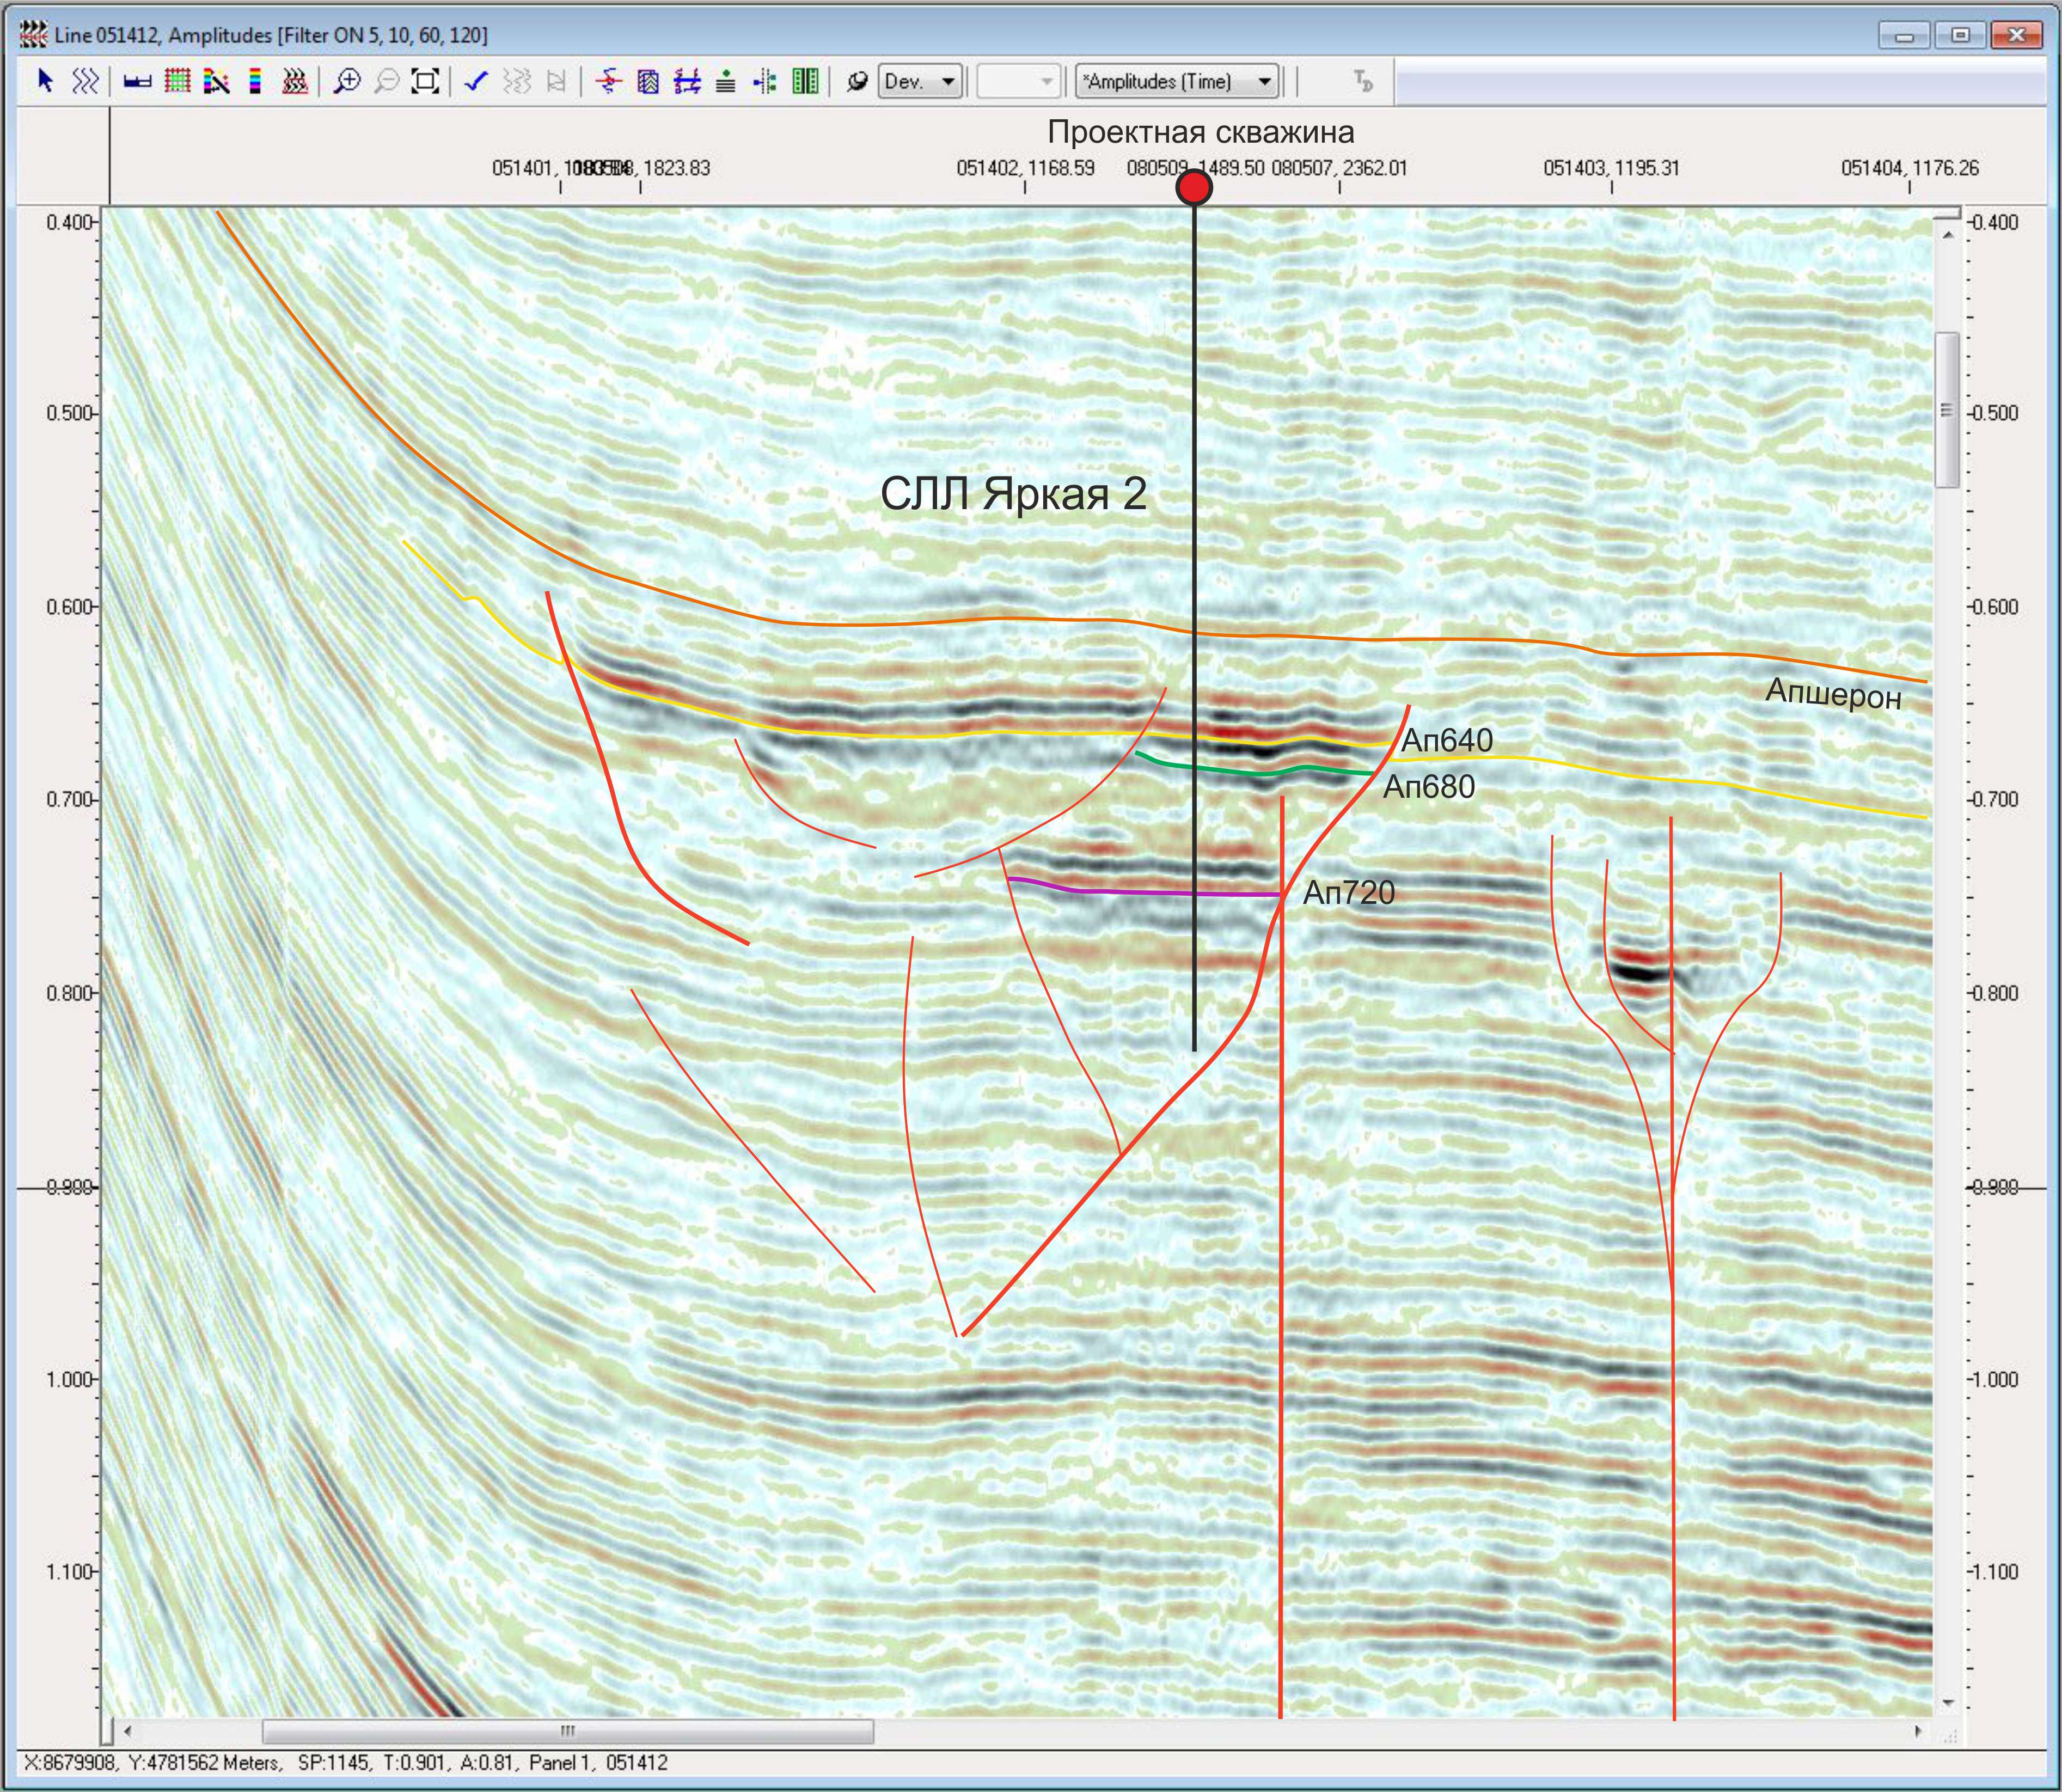This screenshot has width=2062, height=1792.
Task: Click the Проектная скважина well title
Action: 1200,132
